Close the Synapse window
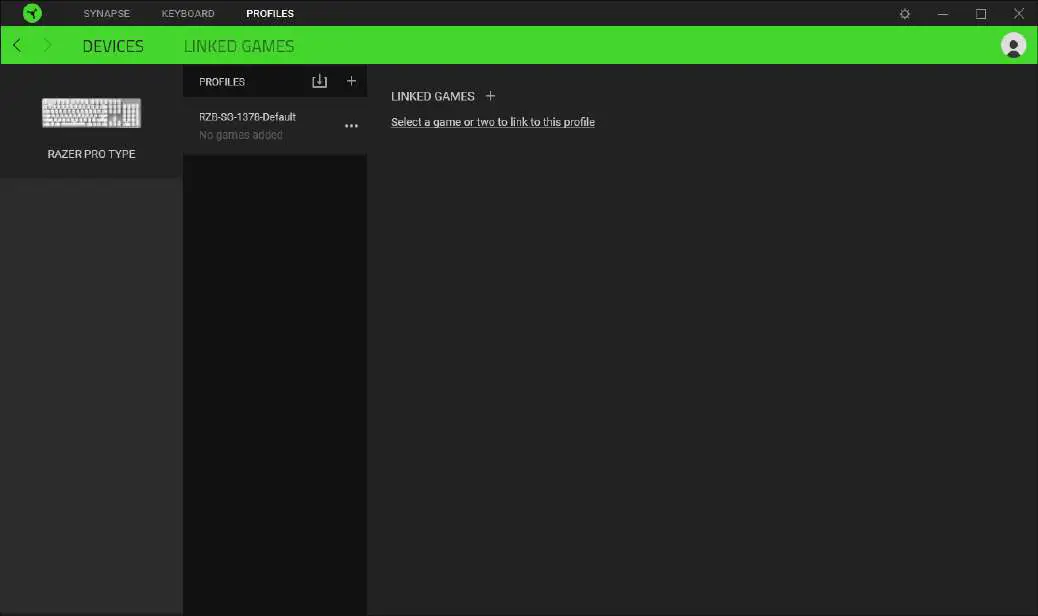The width and height of the screenshot is (1038, 616). coord(1019,13)
